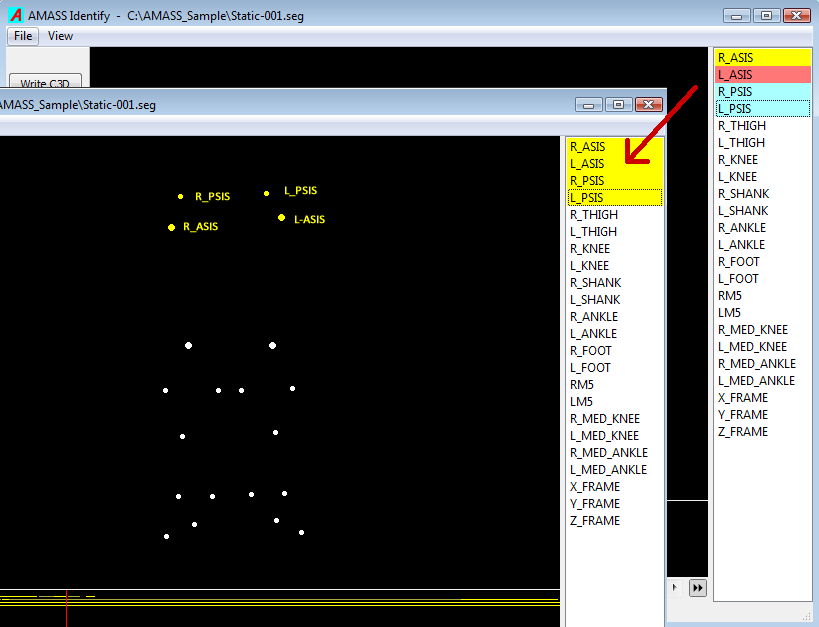The image size is (819, 627).
Task: Click the red frame cursor on the timeline
Action: click(x=66, y=608)
